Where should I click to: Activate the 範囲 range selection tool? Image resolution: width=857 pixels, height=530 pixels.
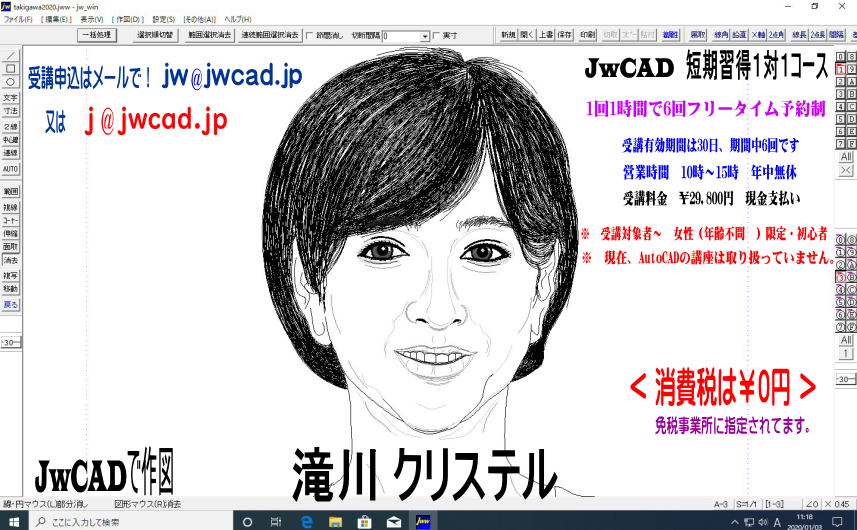point(11,192)
